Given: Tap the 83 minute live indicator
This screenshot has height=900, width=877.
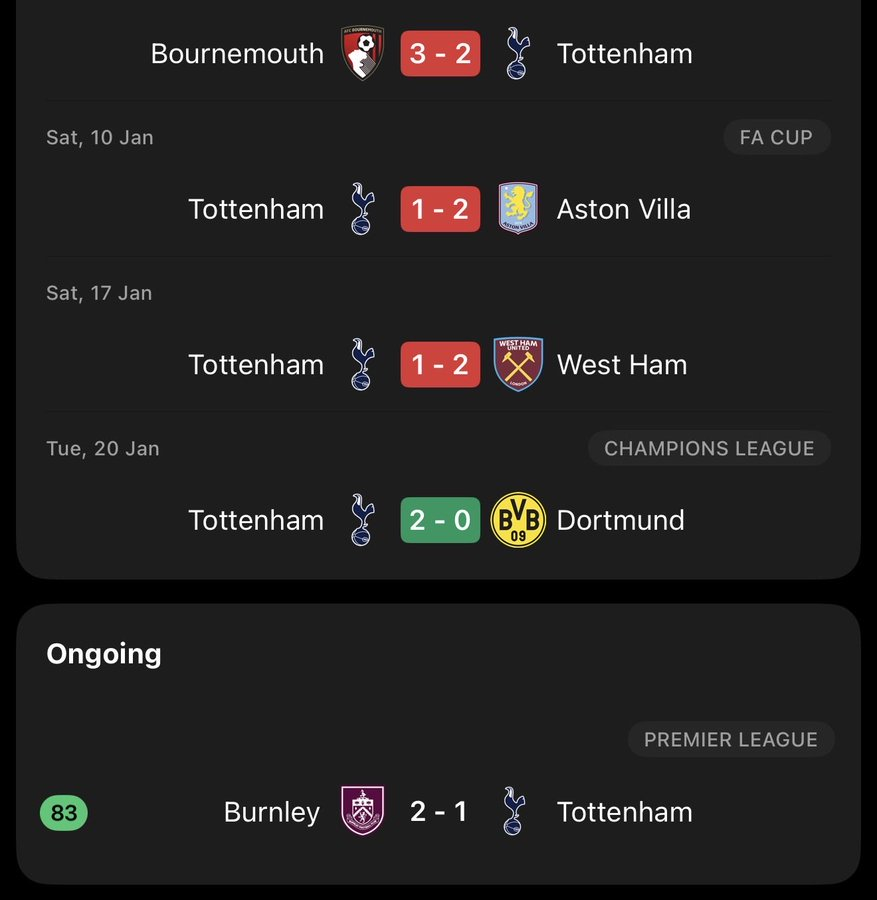Looking at the screenshot, I should pos(64,813).
